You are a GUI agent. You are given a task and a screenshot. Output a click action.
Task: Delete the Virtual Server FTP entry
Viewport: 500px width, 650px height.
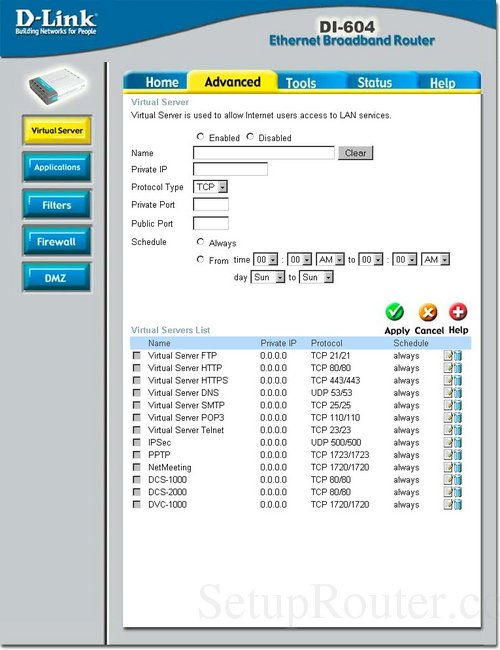click(457, 356)
